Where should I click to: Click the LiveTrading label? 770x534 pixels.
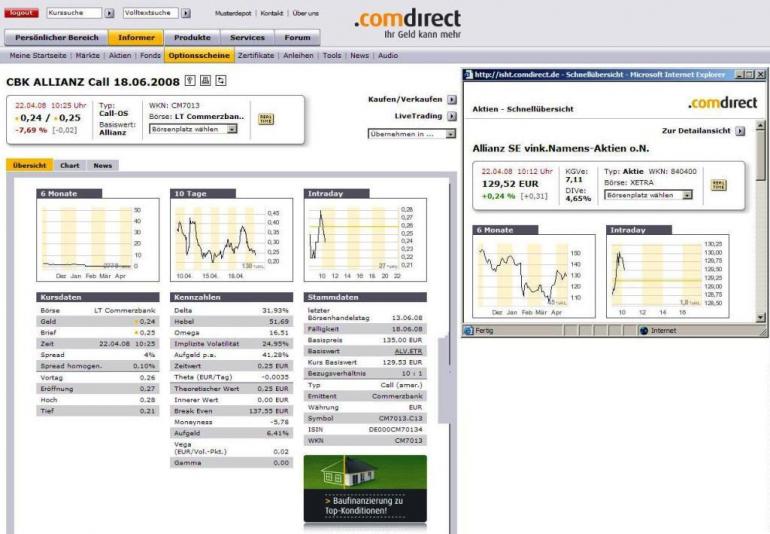pyautogui.click(x=418, y=116)
